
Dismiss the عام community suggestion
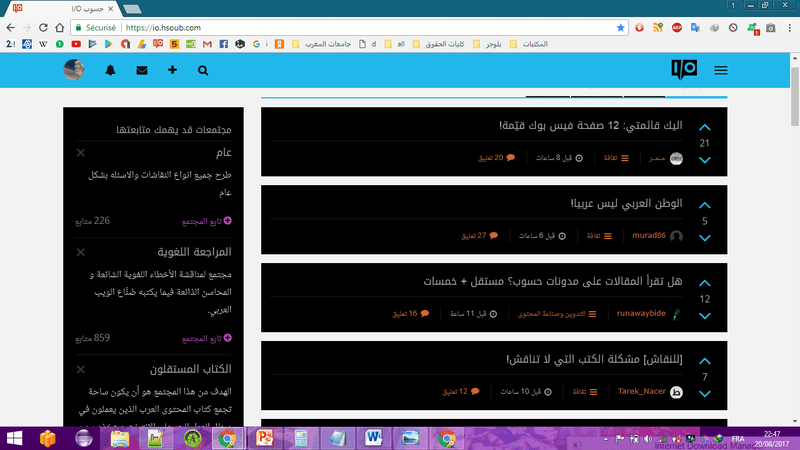pyautogui.click(x=81, y=153)
